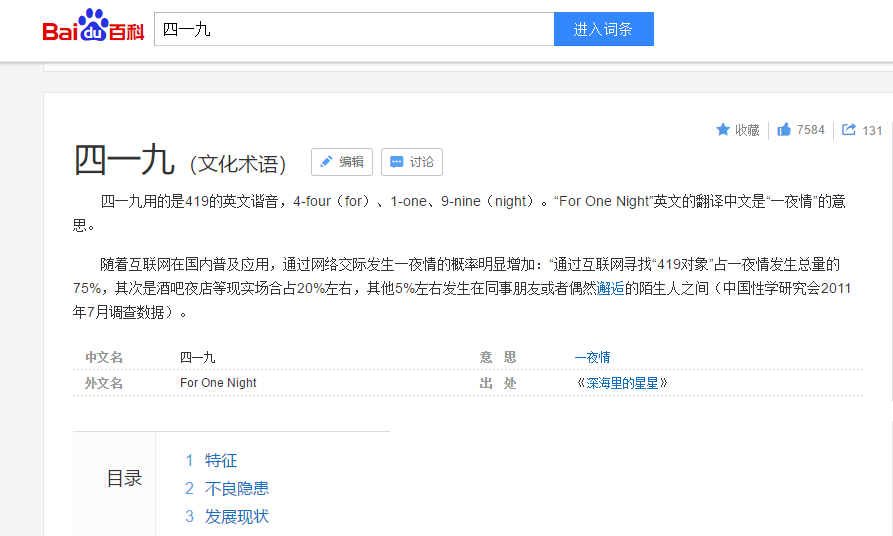Click the 外文名 label in info table
This screenshot has height=536, width=893.
click(104, 383)
